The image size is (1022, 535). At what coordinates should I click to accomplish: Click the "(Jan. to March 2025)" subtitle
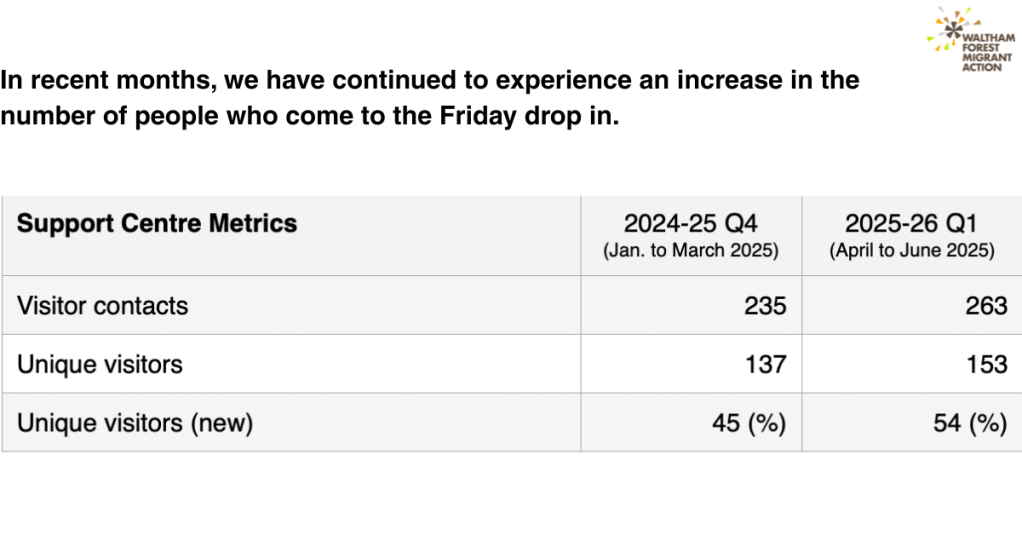pyautogui.click(x=690, y=252)
